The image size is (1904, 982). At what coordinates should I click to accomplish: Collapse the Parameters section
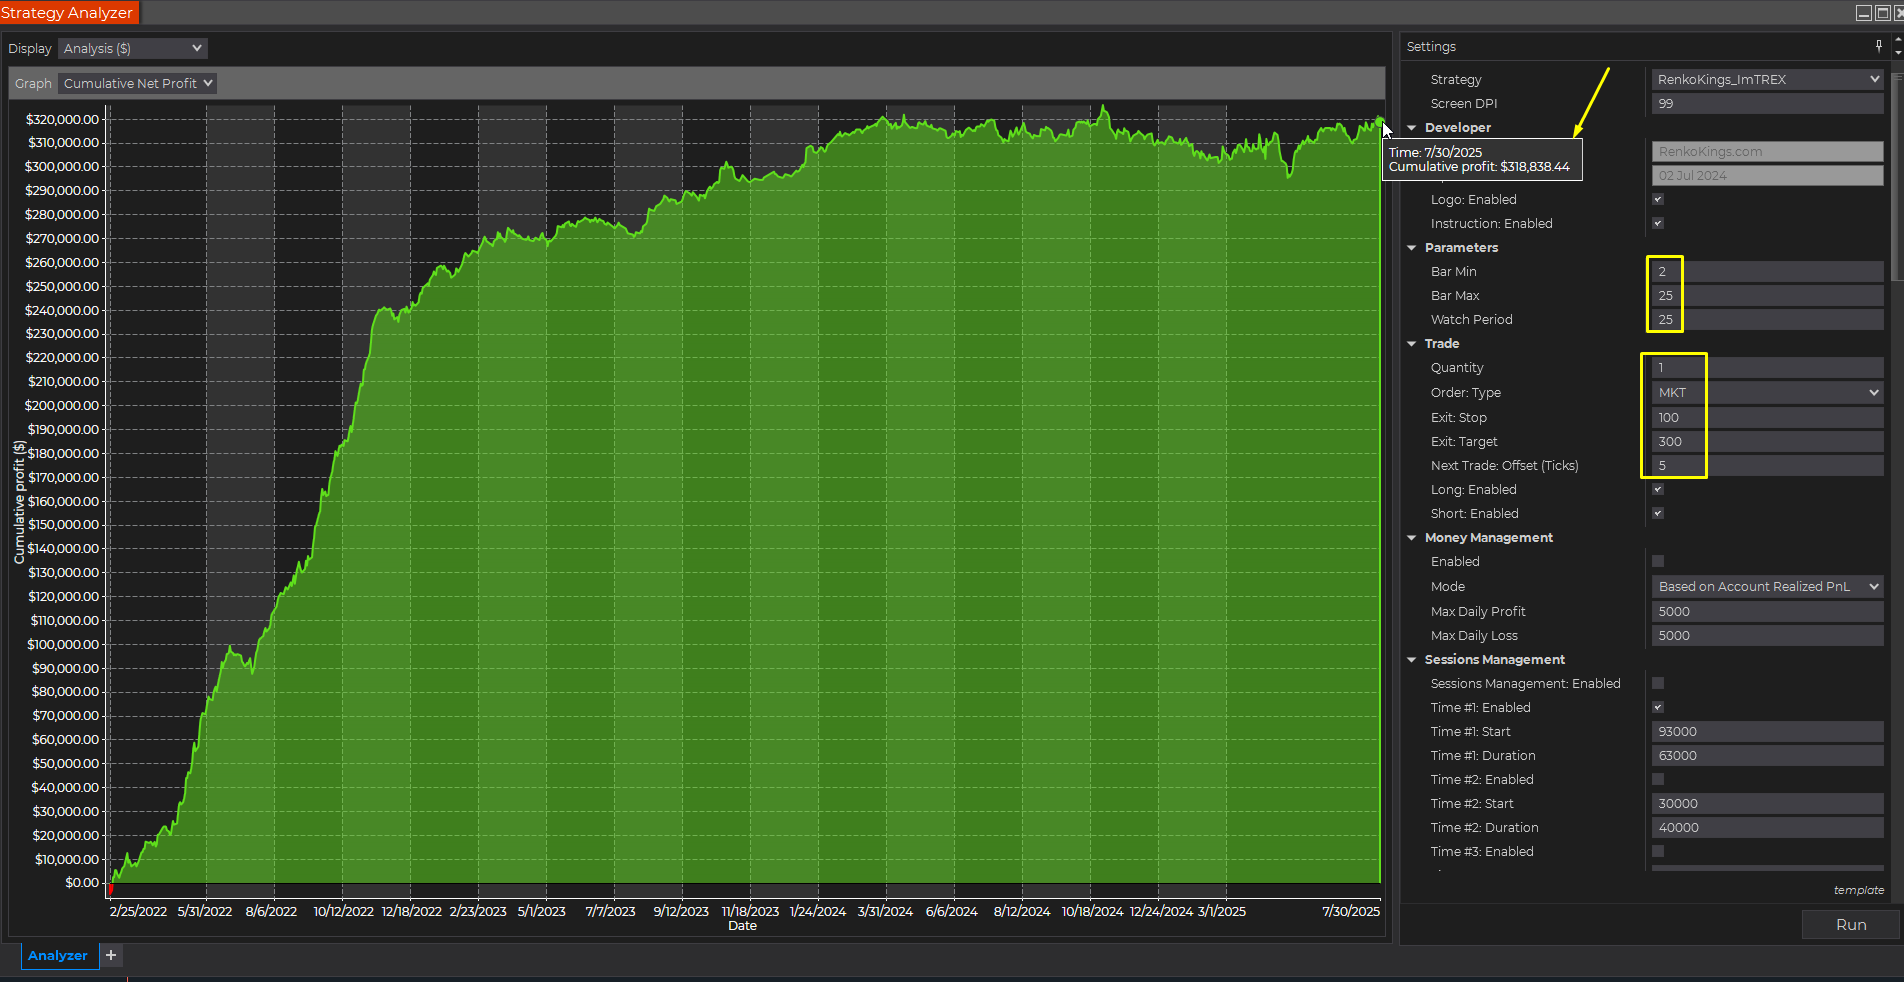[x=1411, y=247]
